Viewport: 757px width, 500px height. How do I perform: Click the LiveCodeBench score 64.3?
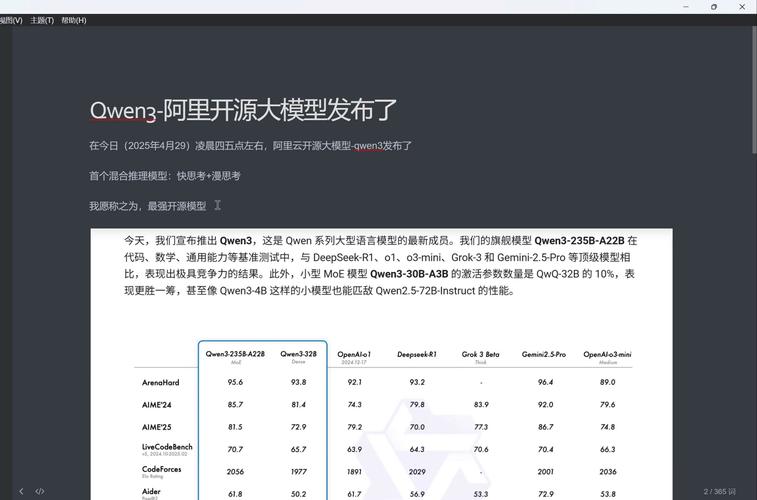pyautogui.click(x=417, y=449)
